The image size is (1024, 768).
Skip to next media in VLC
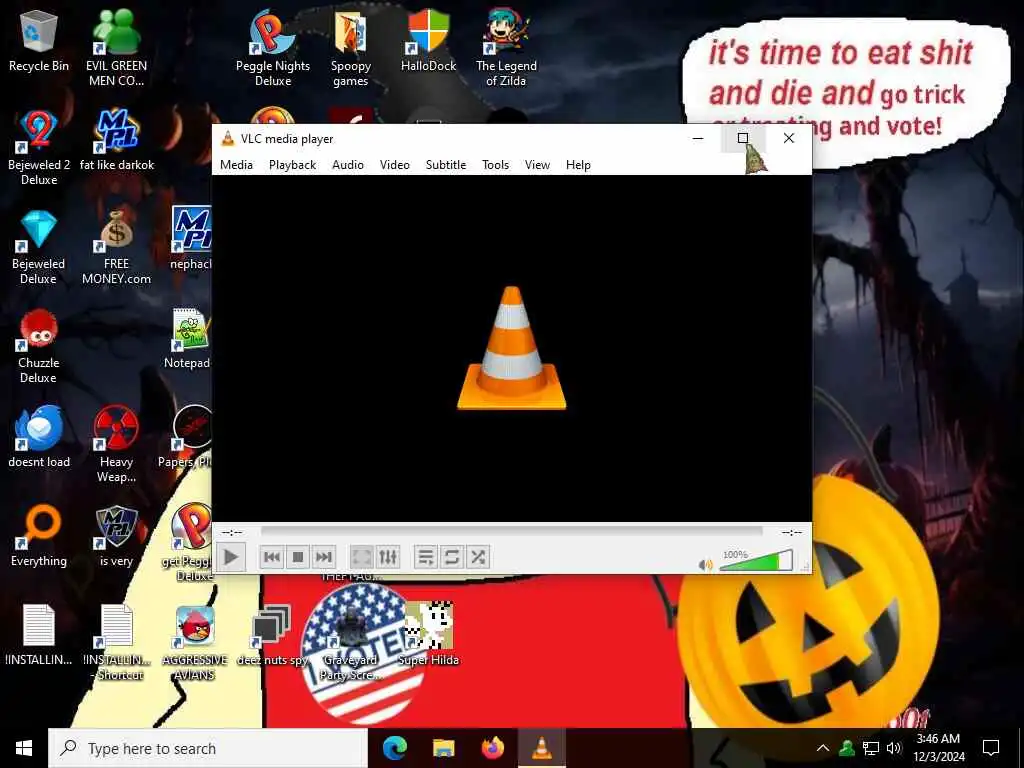(x=323, y=557)
